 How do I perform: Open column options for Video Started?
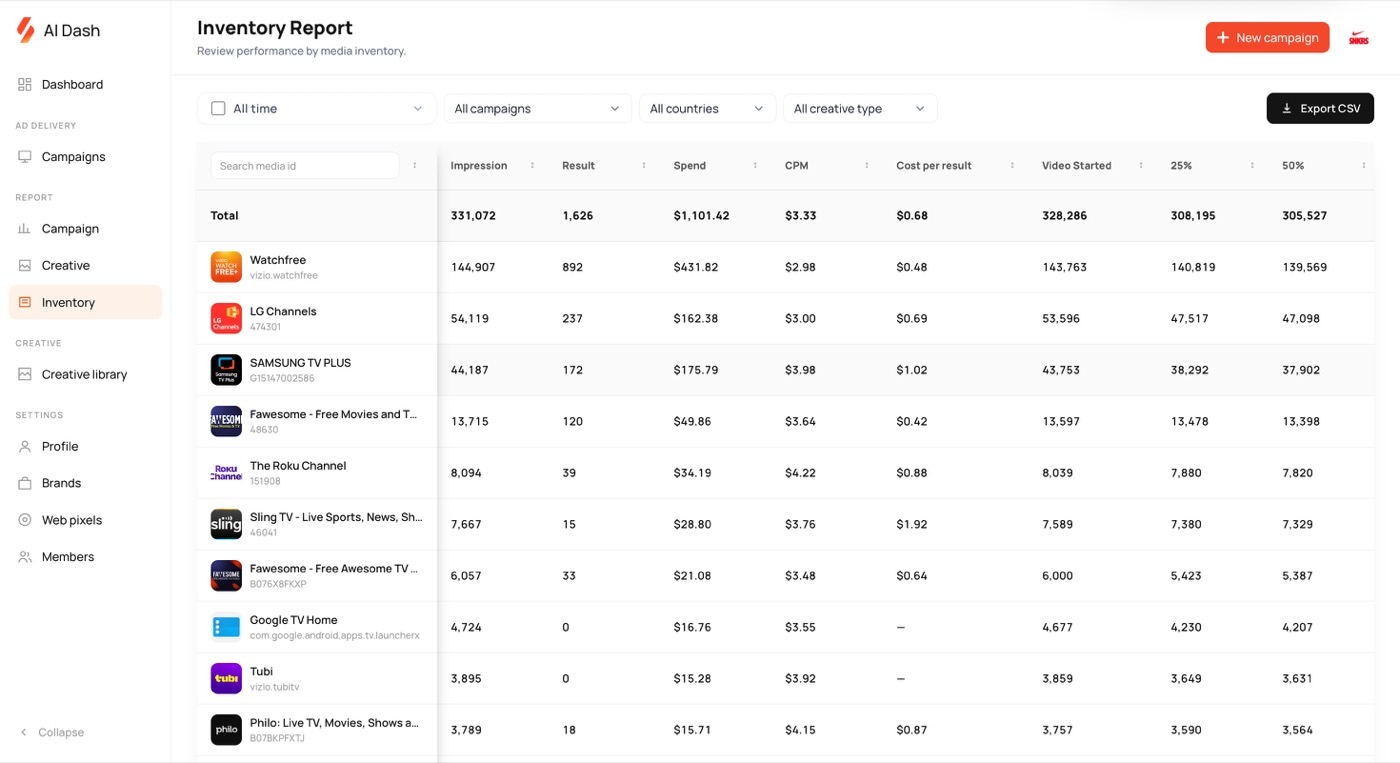click(x=1140, y=166)
